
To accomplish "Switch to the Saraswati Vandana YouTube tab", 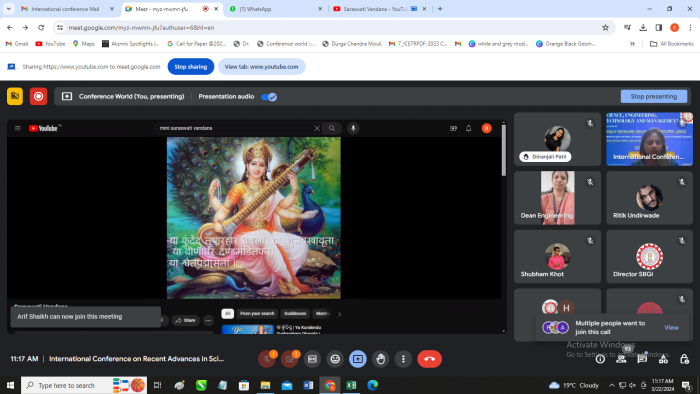I will point(379,9).
